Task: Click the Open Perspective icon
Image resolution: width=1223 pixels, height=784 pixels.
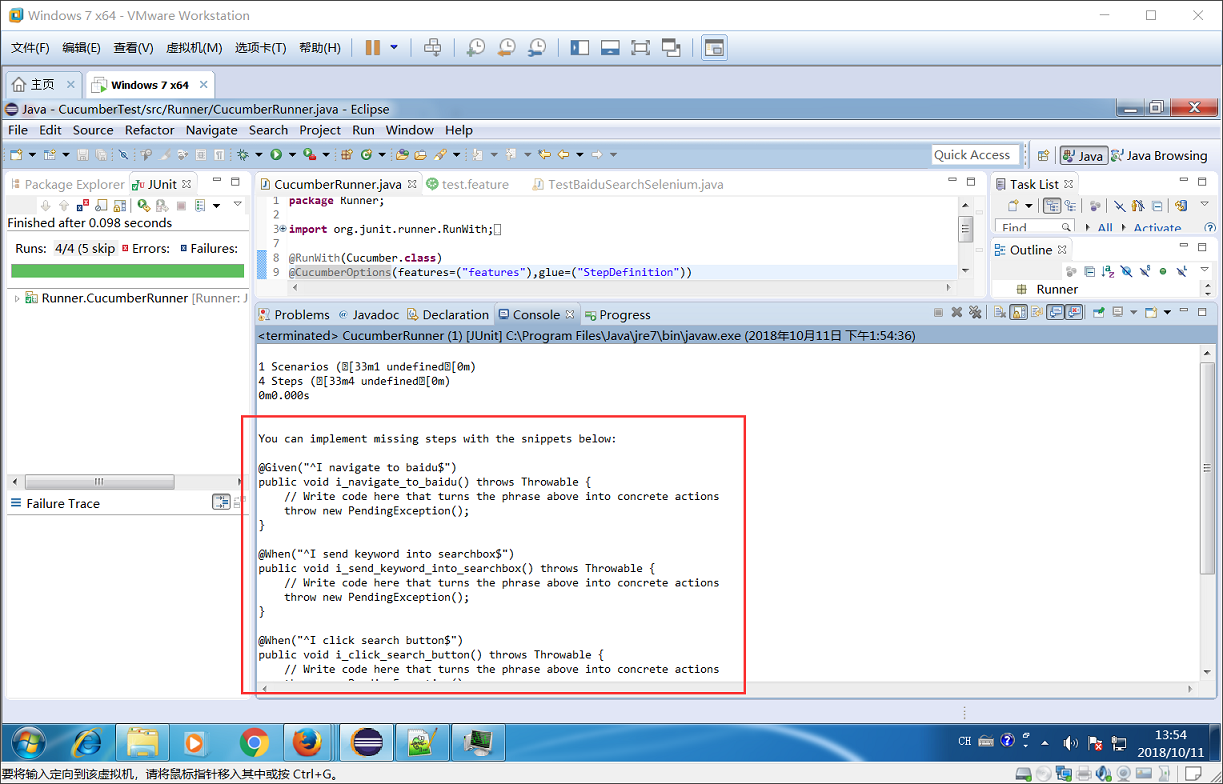Action: point(1043,155)
